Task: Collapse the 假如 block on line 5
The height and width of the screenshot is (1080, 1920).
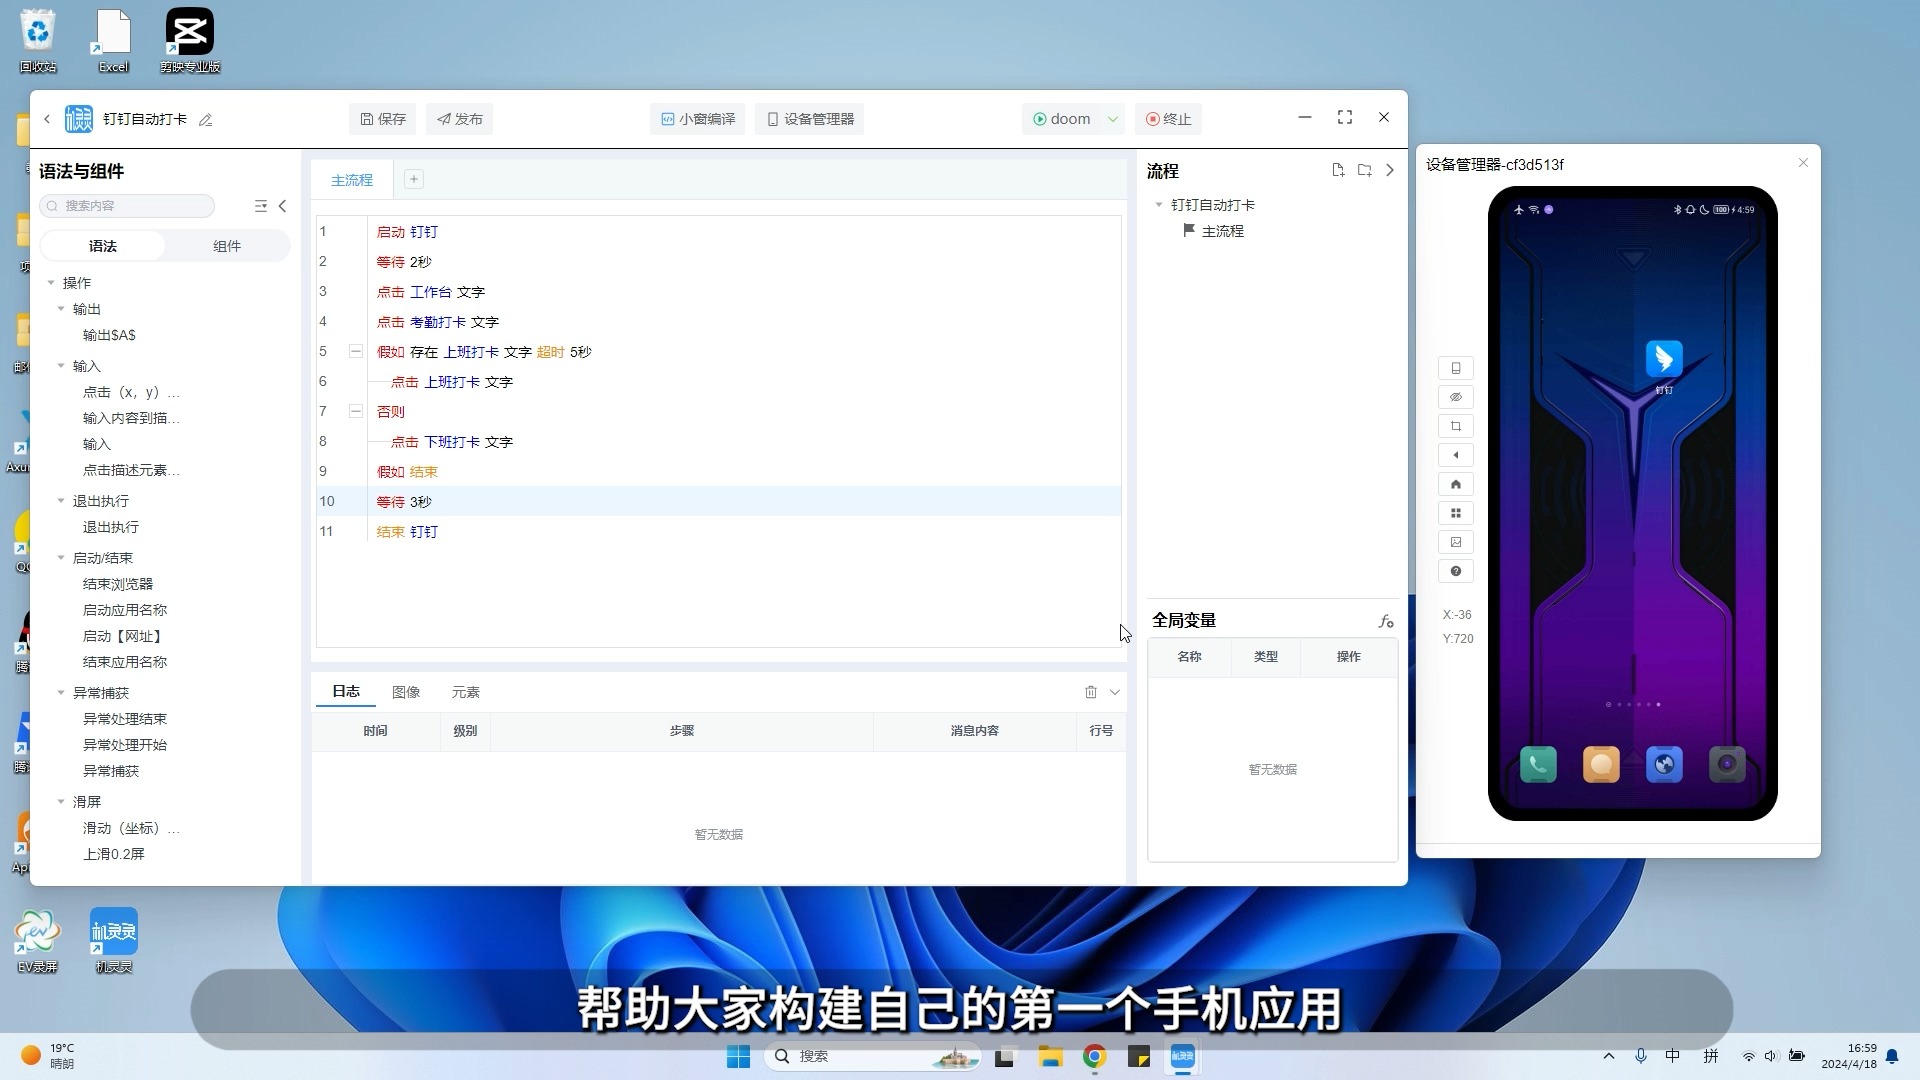Action: 355,351
